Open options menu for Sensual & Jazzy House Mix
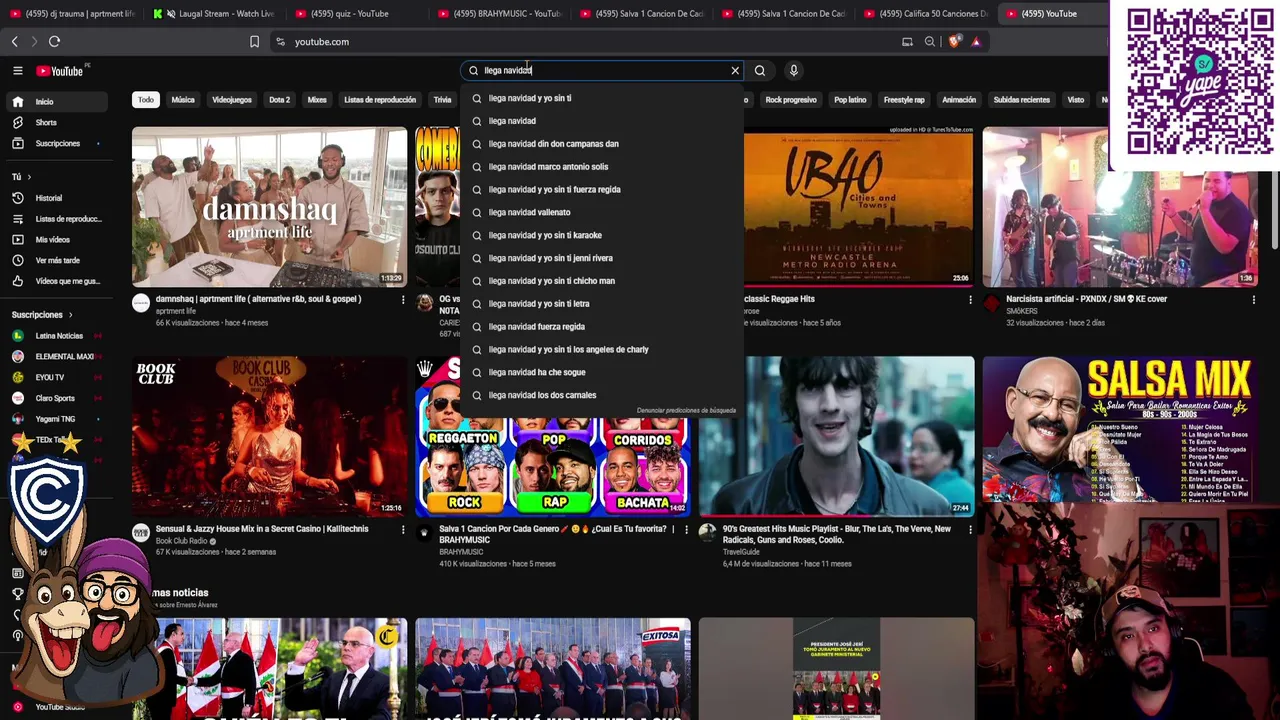The width and height of the screenshot is (1280, 720). click(x=403, y=529)
